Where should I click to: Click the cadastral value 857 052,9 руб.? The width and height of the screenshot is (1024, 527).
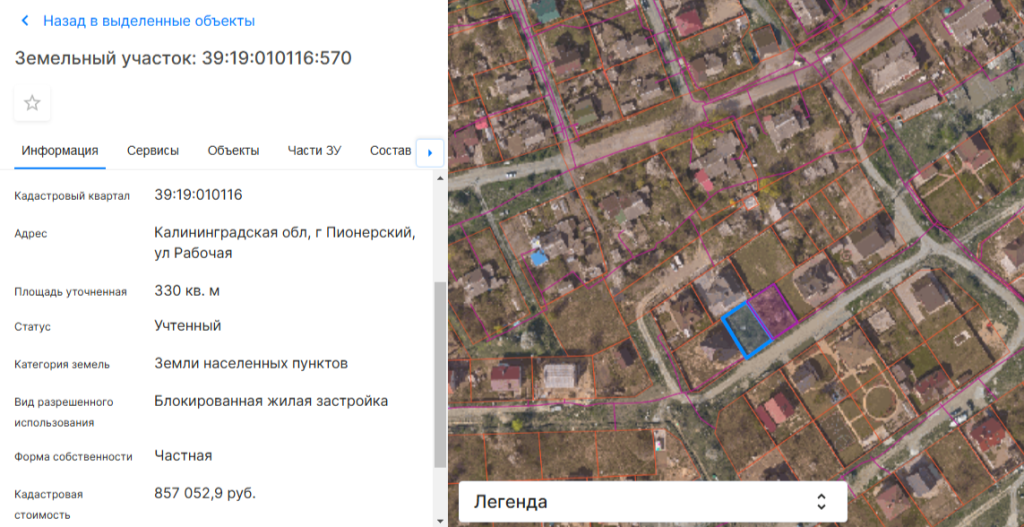[x=205, y=493]
